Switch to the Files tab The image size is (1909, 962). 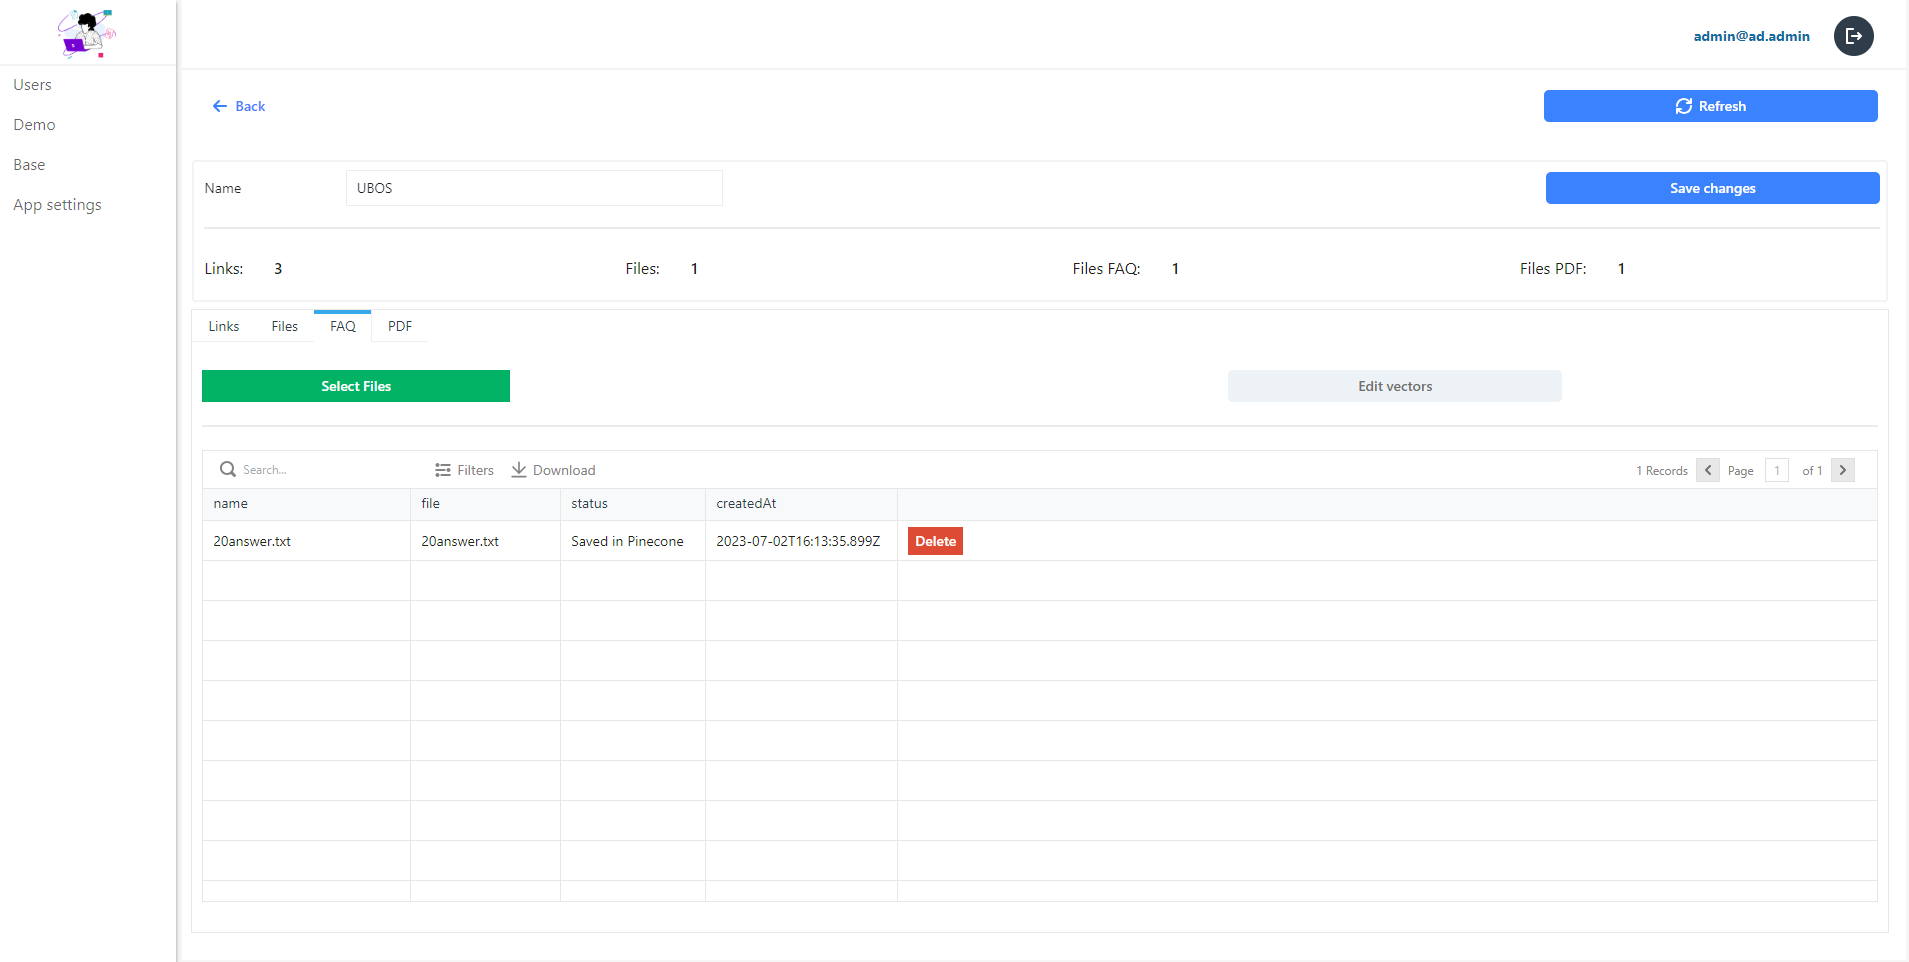coord(284,325)
